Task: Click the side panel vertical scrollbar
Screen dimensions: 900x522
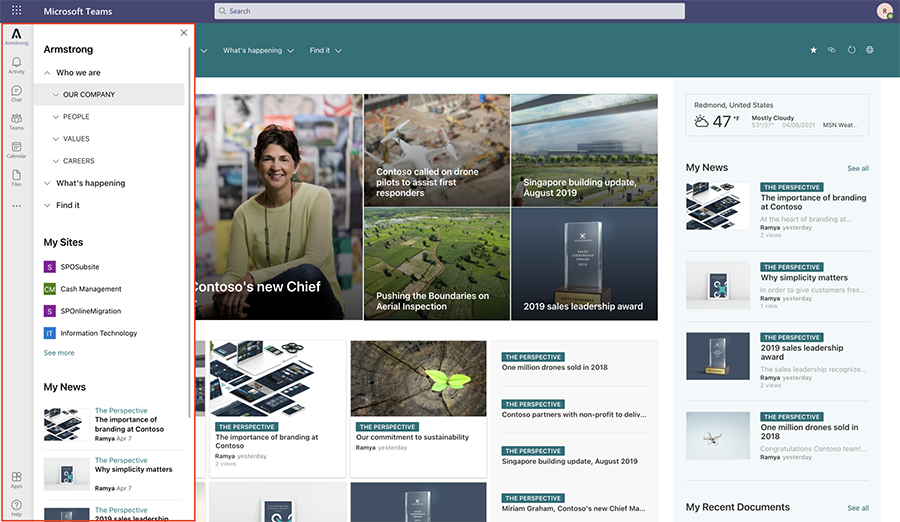Action: (189, 233)
